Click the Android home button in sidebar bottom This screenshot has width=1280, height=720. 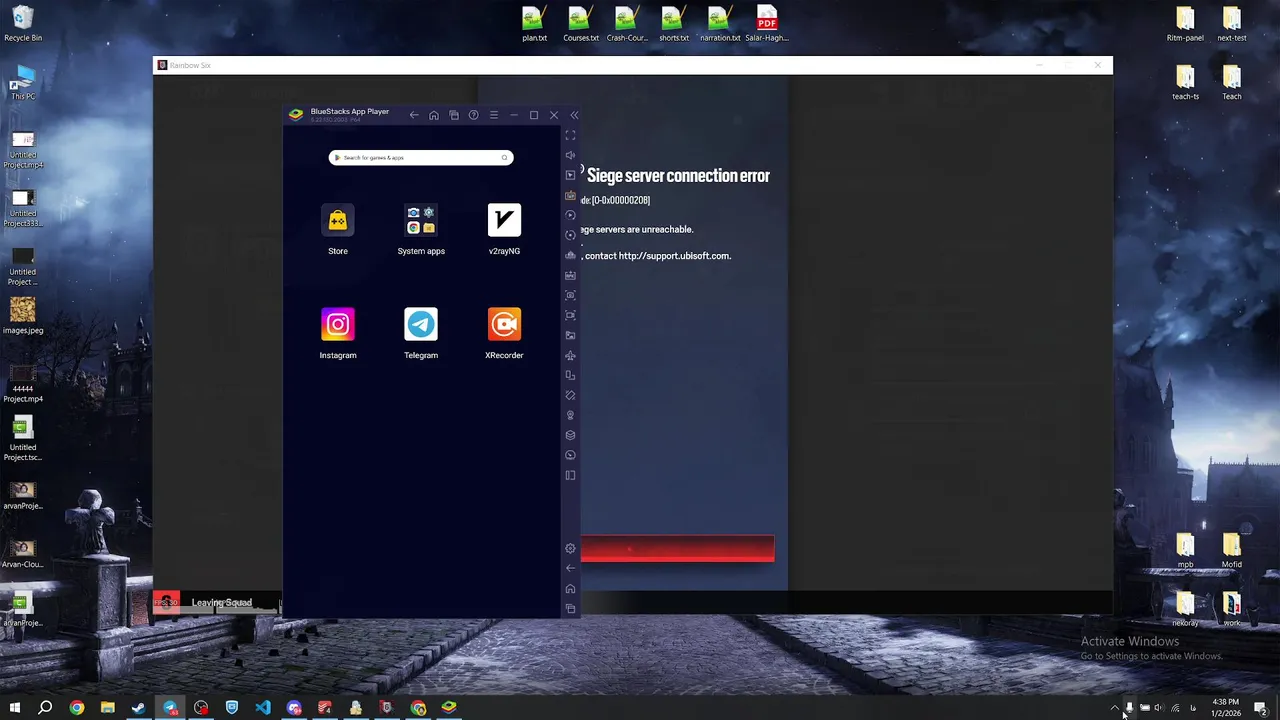coord(571,588)
